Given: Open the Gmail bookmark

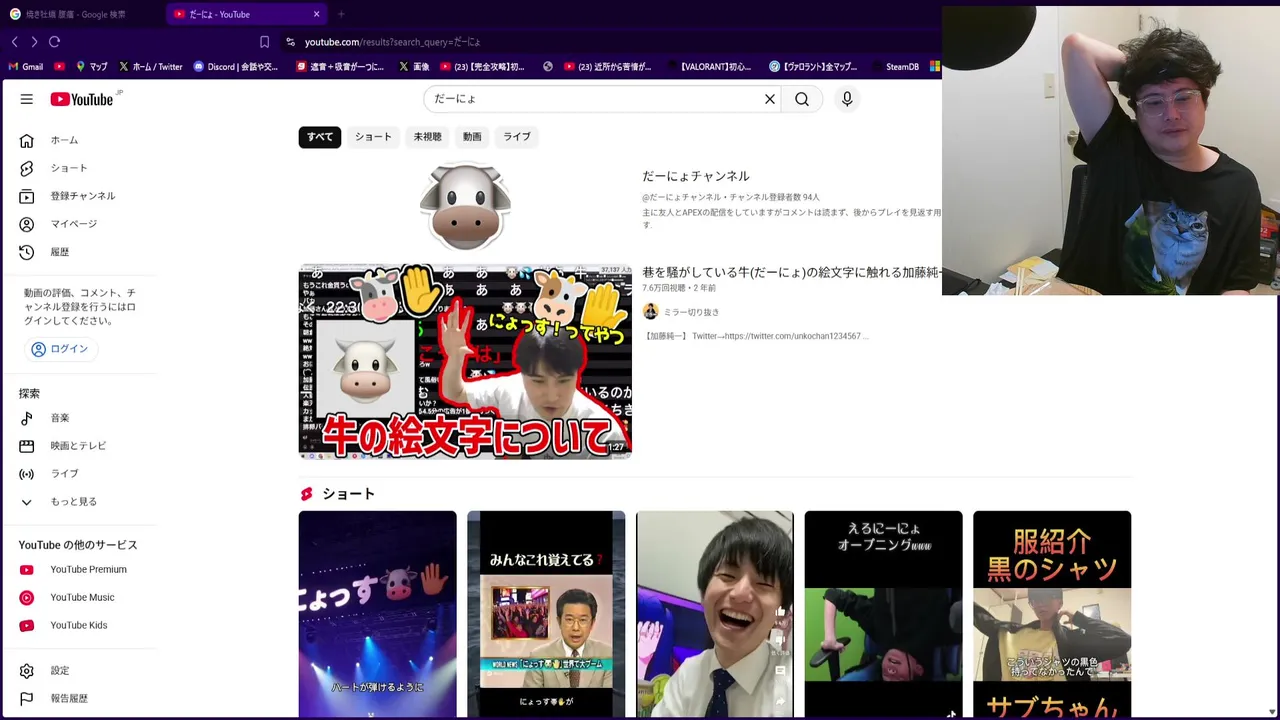Looking at the screenshot, I should [x=26, y=67].
